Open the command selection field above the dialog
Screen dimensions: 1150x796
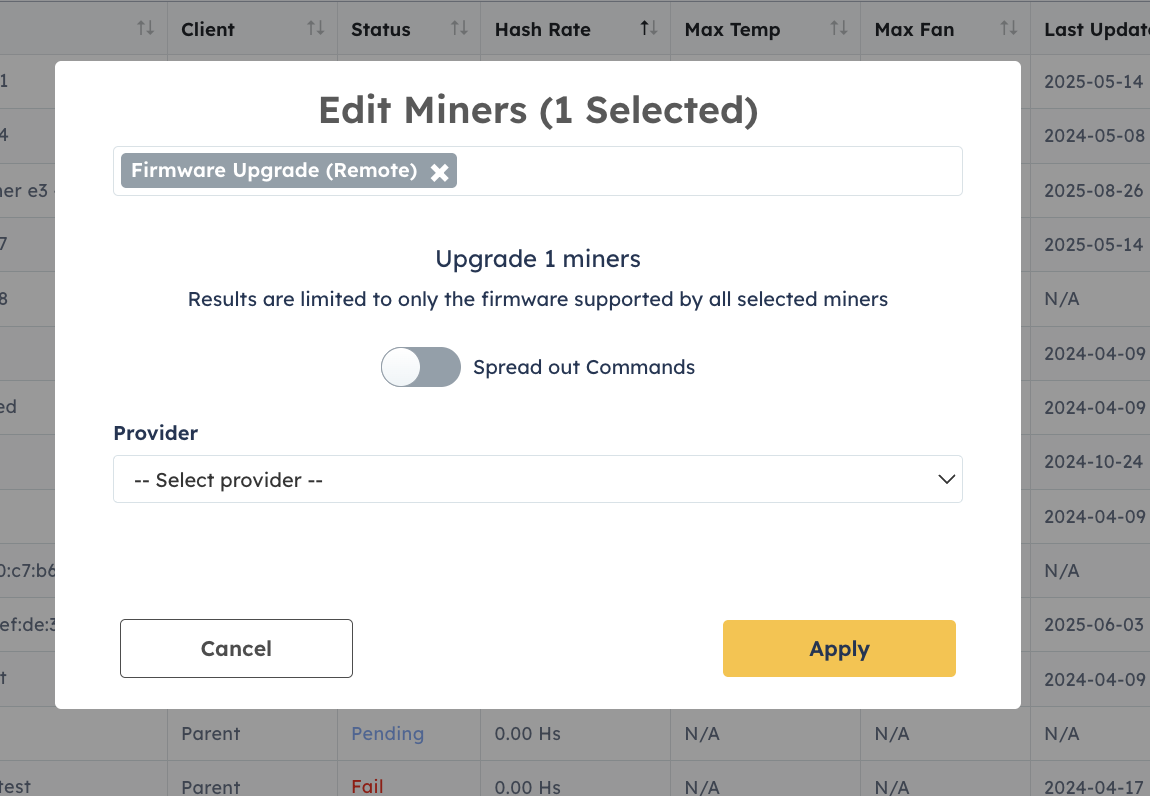700,171
